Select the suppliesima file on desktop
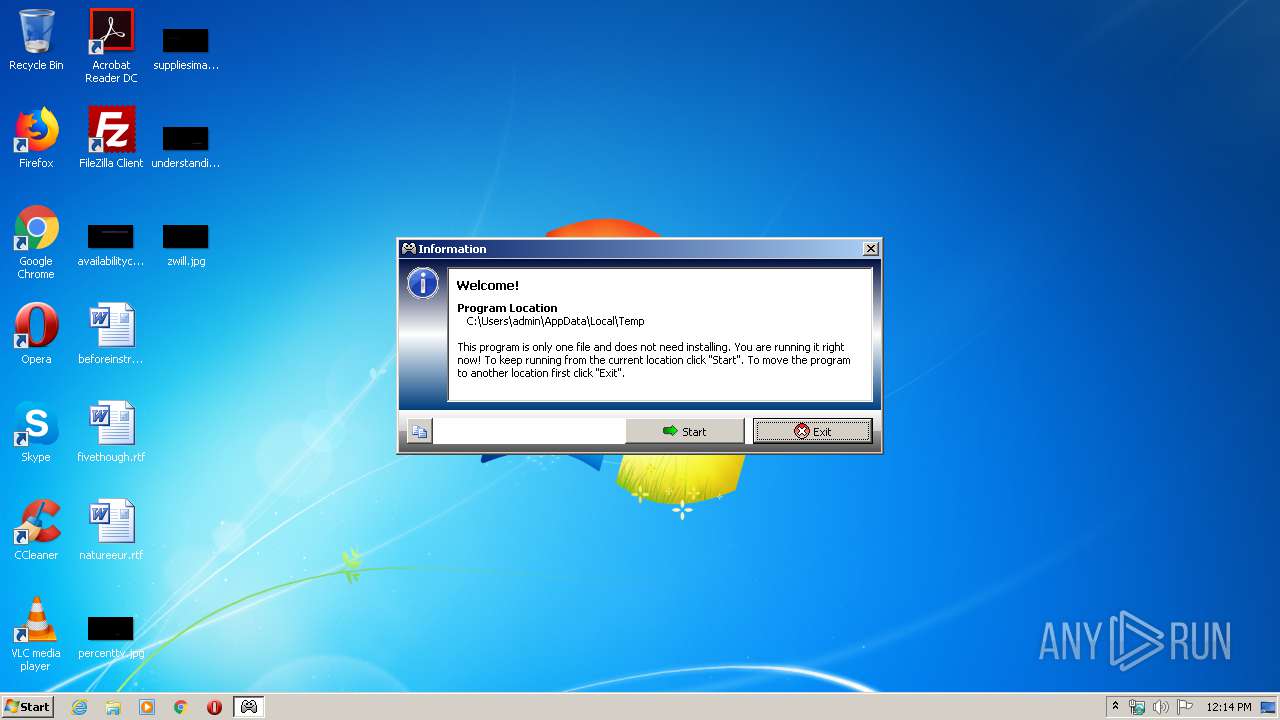Screen dimensions: 1280x720 [186, 48]
